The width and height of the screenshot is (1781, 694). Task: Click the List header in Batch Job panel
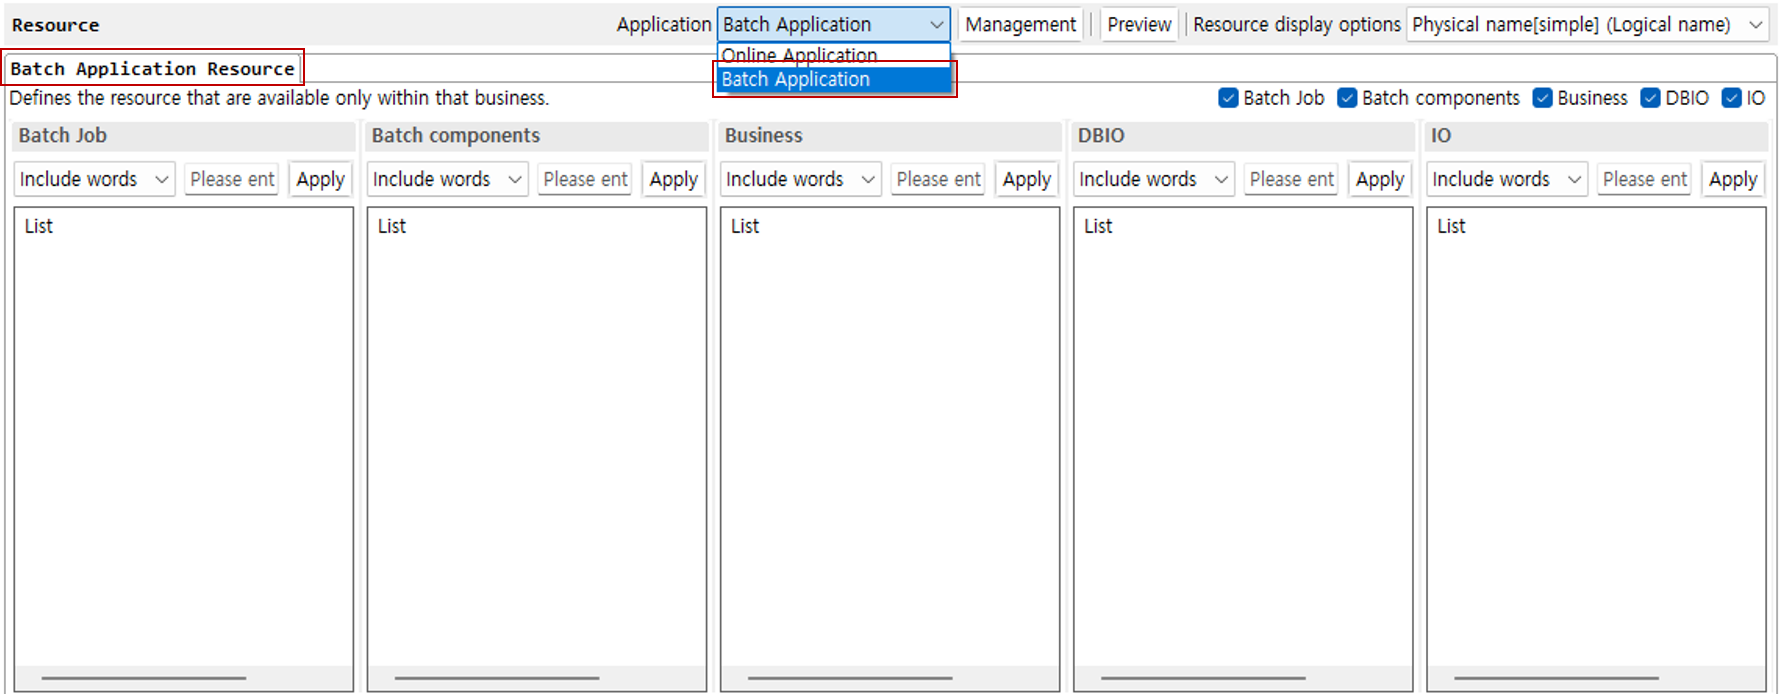click(39, 226)
